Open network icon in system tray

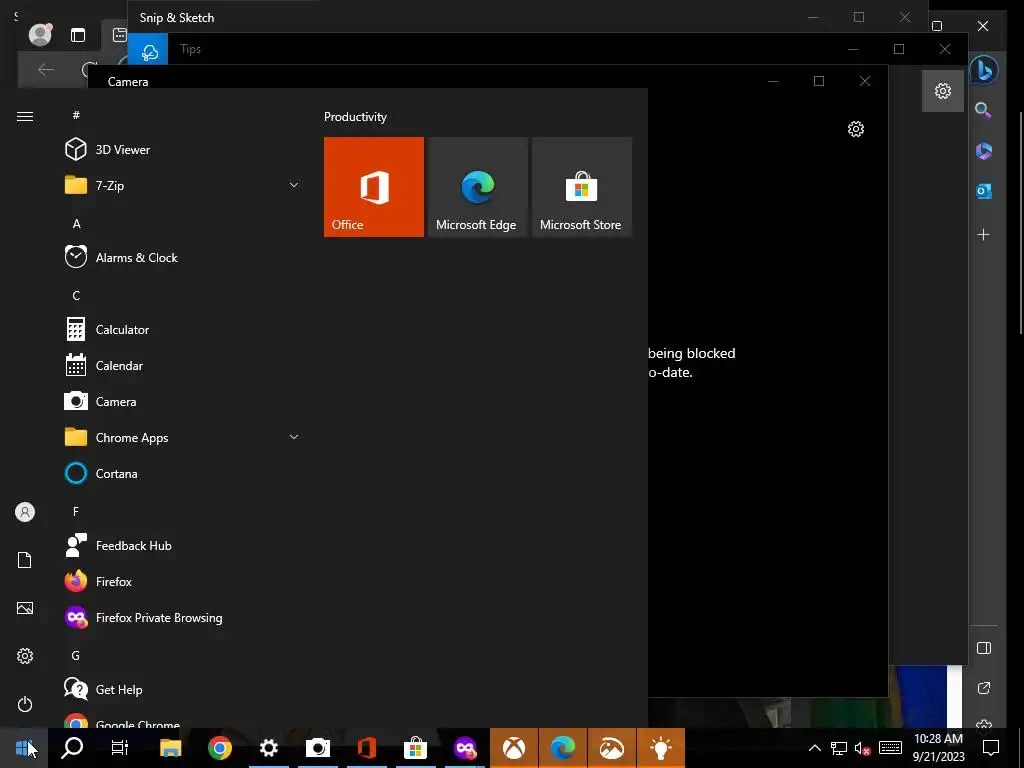(839, 748)
